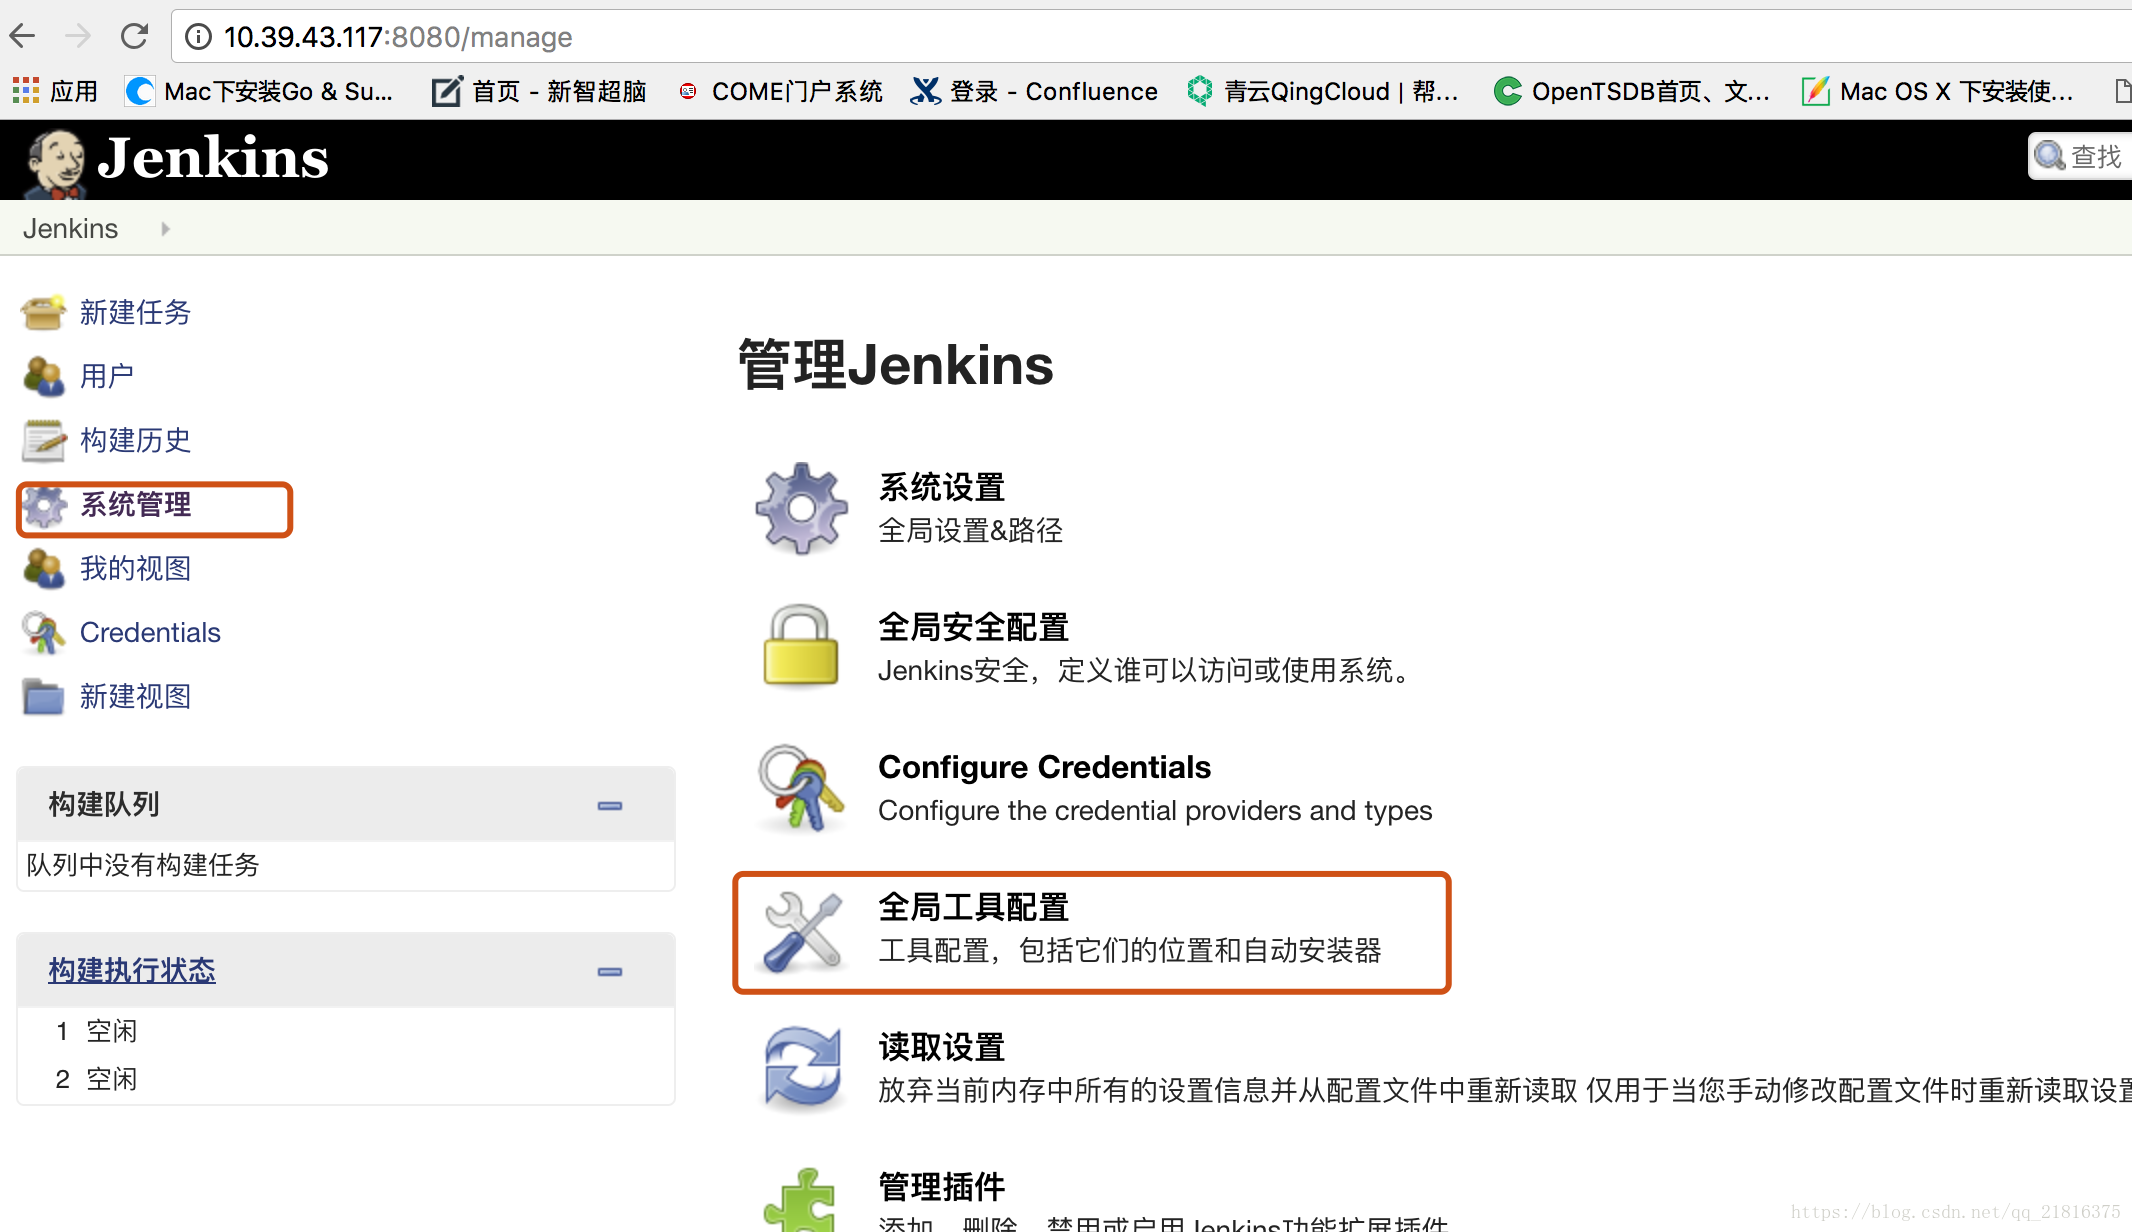Click the 管理插件 puzzle icon
The height and width of the screenshot is (1232, 2132).
[x=801, y=1200]
